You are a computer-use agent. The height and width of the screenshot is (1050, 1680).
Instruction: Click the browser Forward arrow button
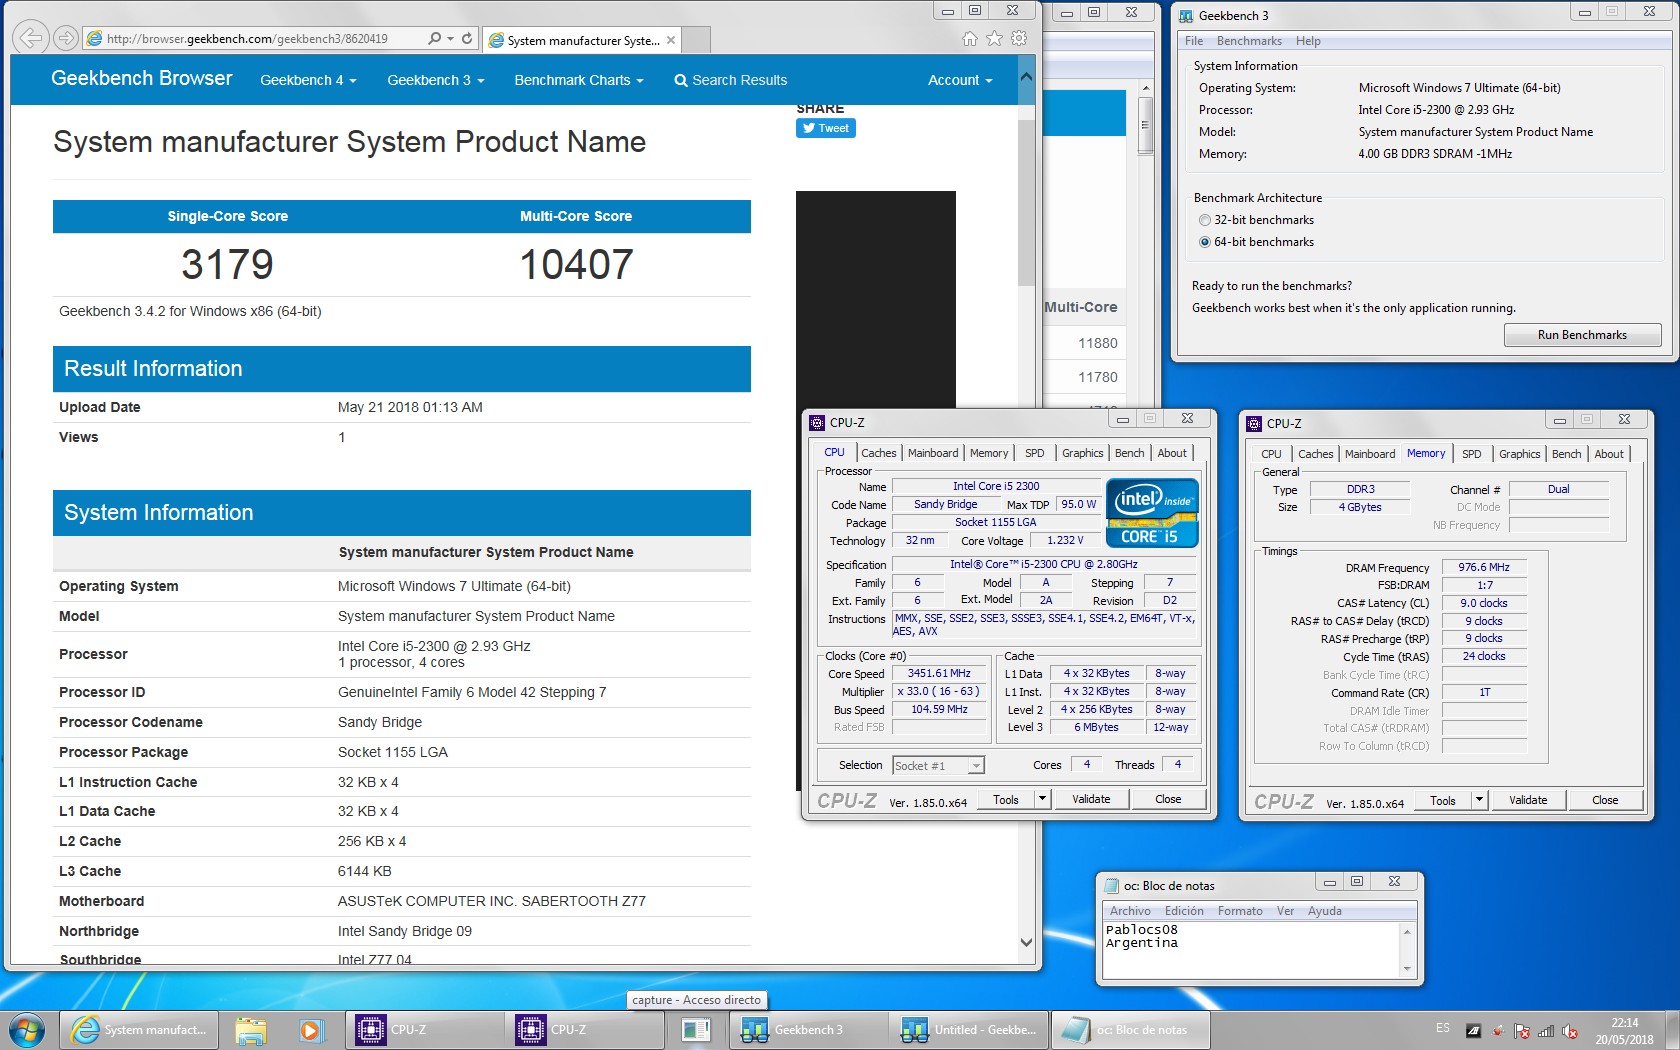66,38
